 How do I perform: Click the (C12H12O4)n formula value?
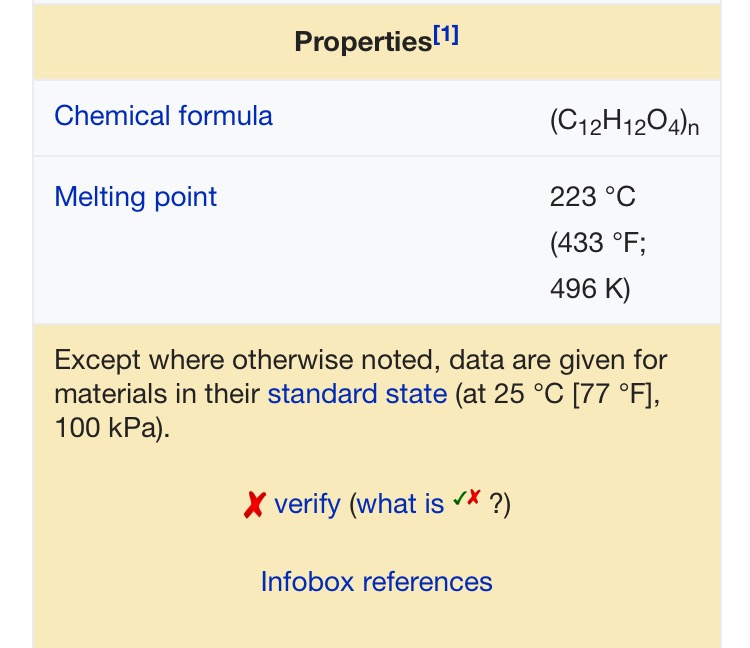tap(625, 121)
